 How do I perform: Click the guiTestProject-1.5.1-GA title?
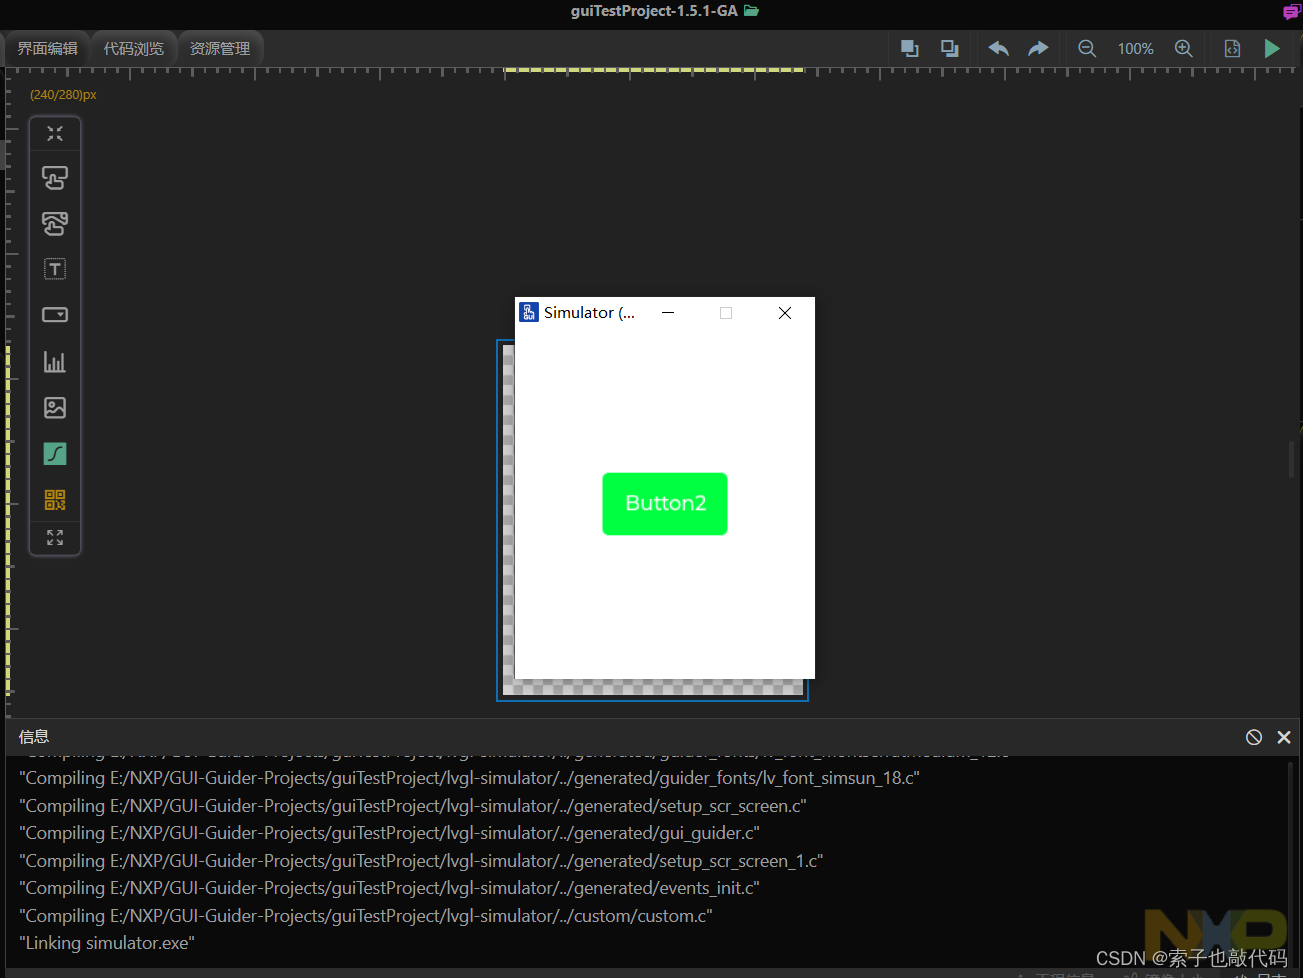[654, 11]
